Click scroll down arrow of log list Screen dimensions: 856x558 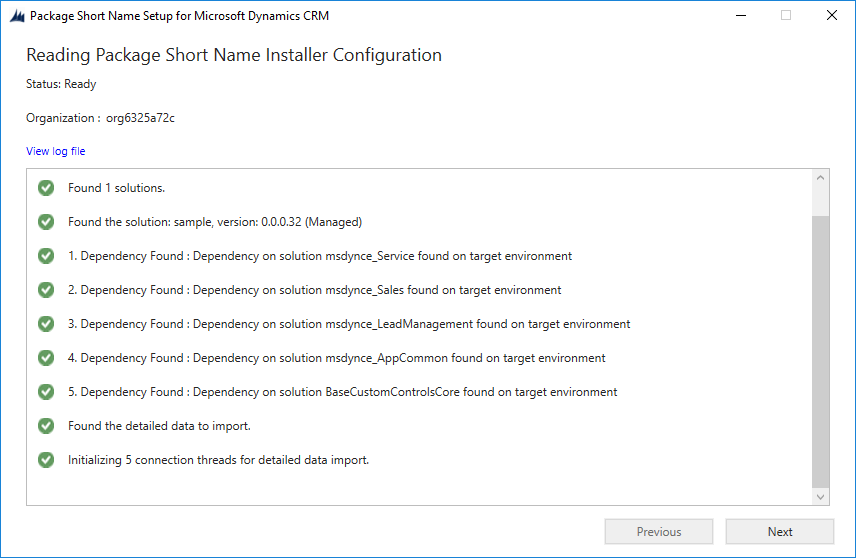pyautogui.click(x=820, y=497)
